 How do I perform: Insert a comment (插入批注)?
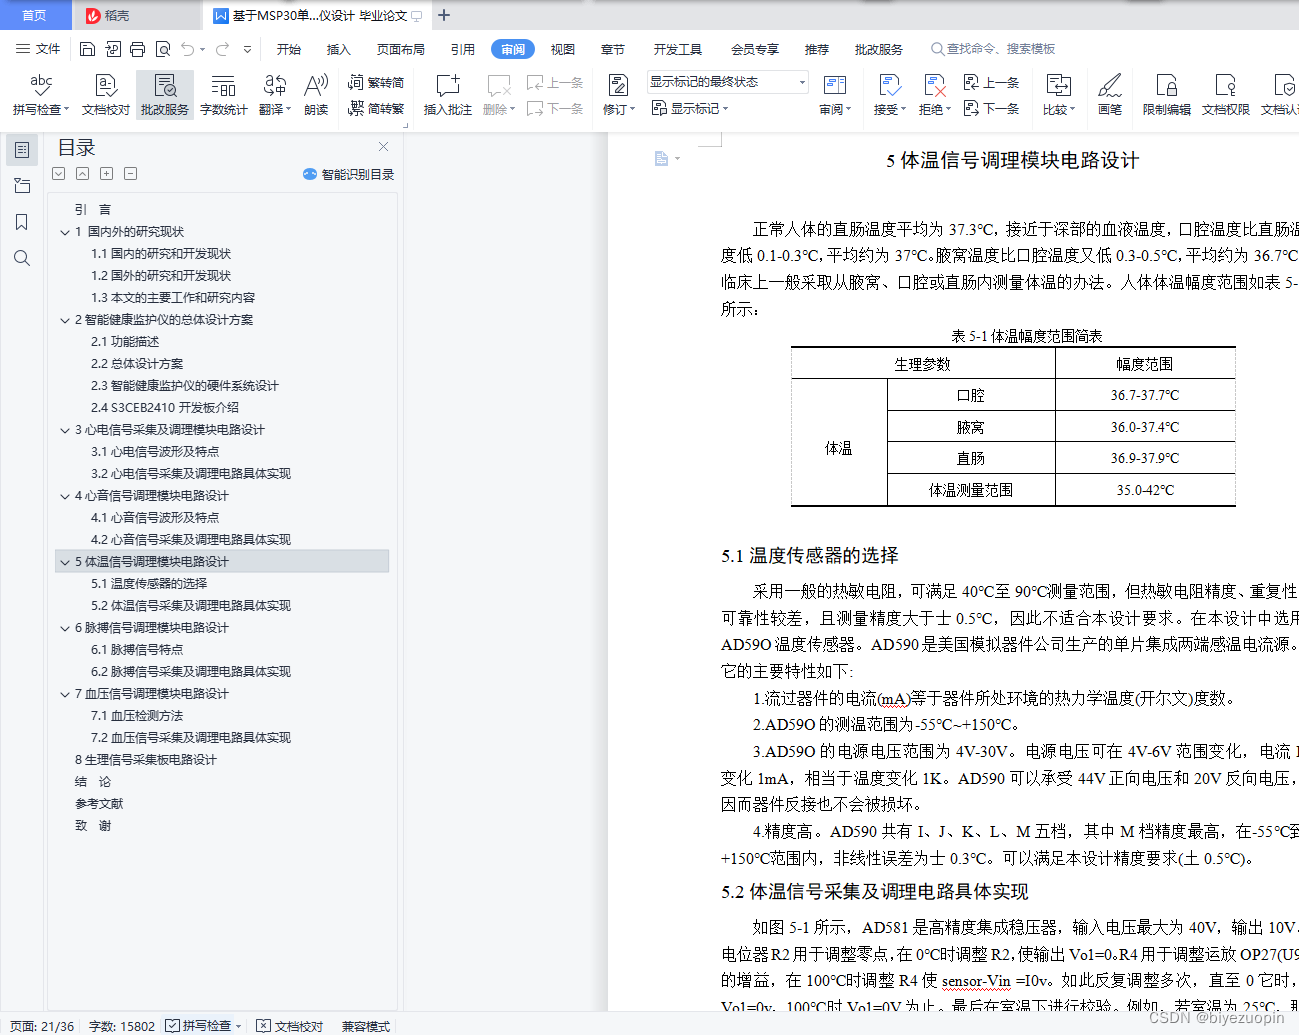[447, 95]
